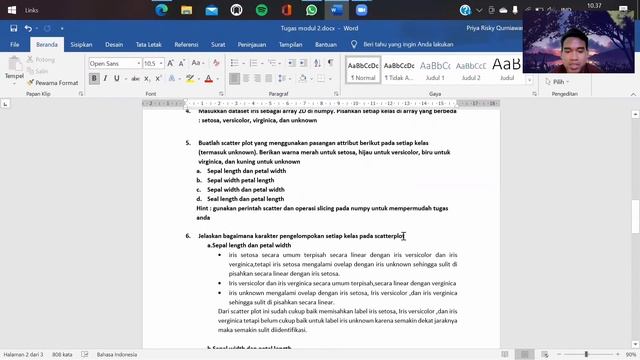The width and height of the screenshot is (640, 360).
Task: Expand the styles gallery
Action: pyautogui.click(x=529, y=80)
